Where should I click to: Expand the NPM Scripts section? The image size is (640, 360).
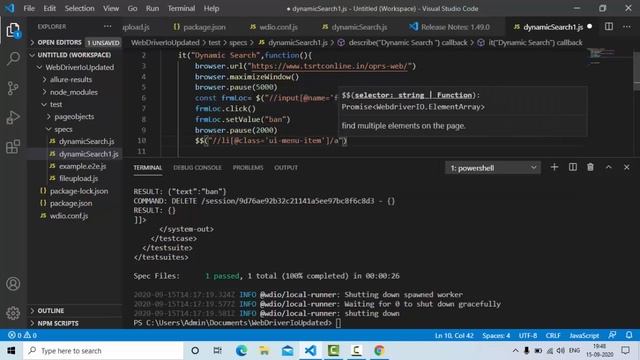click(75, 323)
